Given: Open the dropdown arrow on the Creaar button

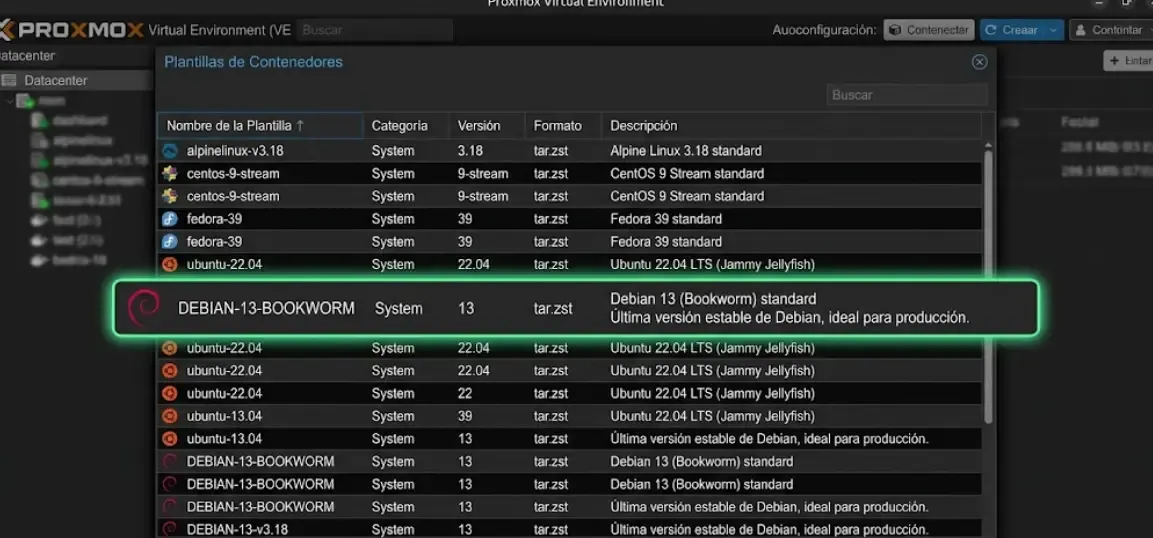Looking at the screenshot, I should pos(1054,30).
